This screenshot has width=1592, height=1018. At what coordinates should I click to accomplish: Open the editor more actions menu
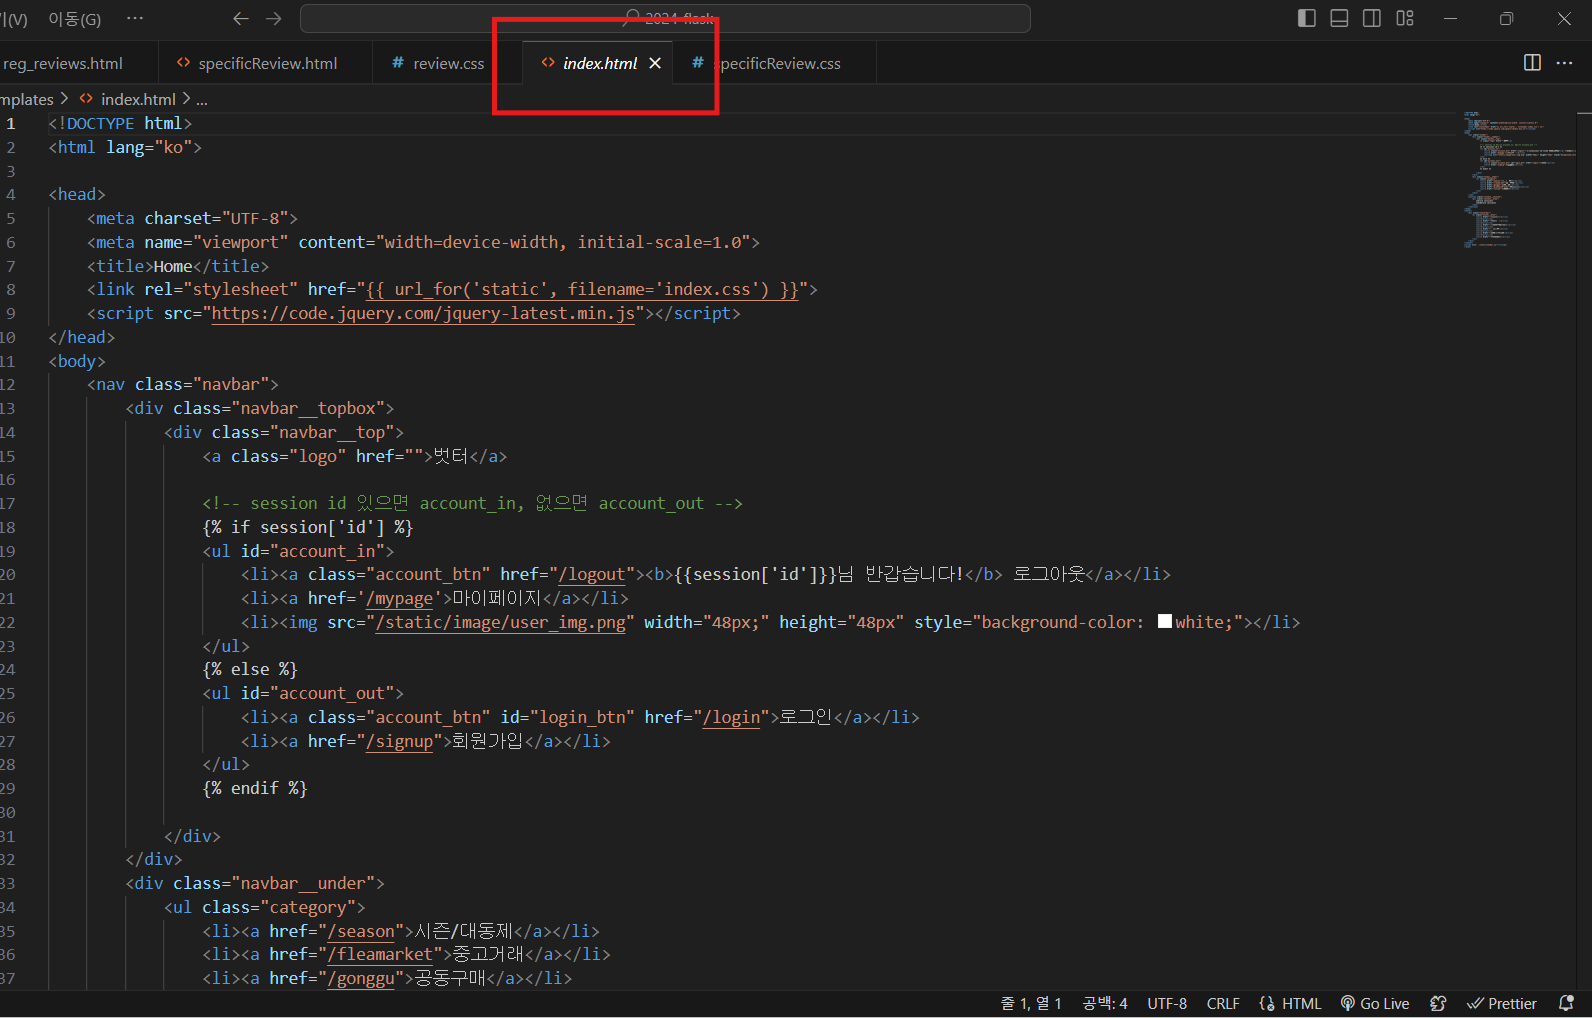pos(1565,63)
